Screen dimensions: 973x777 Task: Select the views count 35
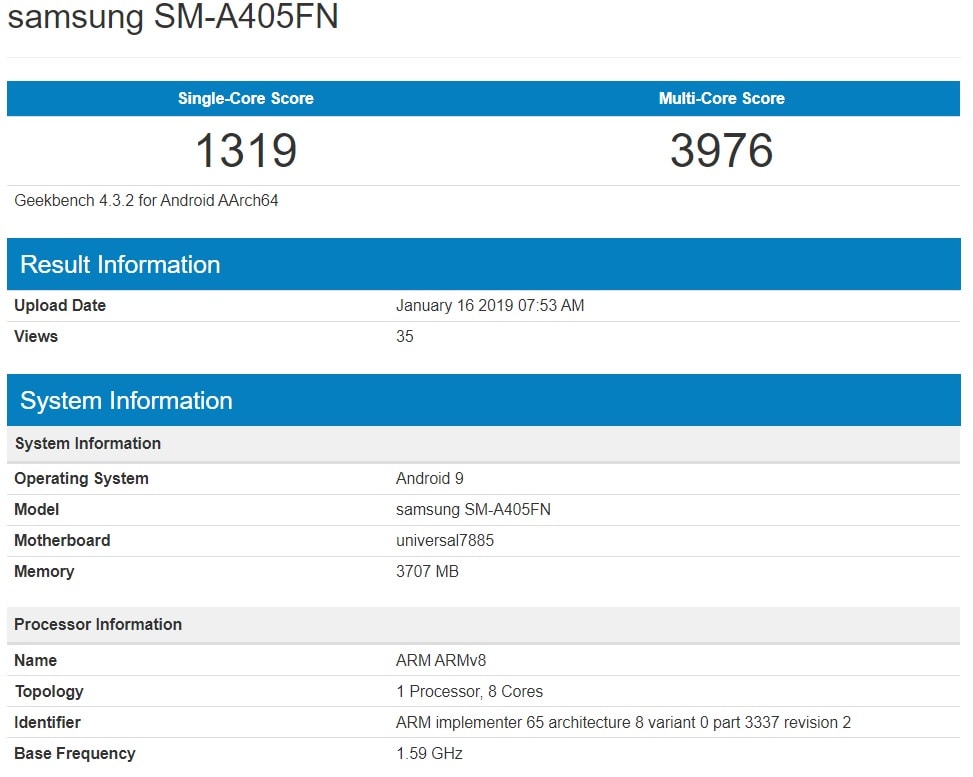tap(405, 336)
